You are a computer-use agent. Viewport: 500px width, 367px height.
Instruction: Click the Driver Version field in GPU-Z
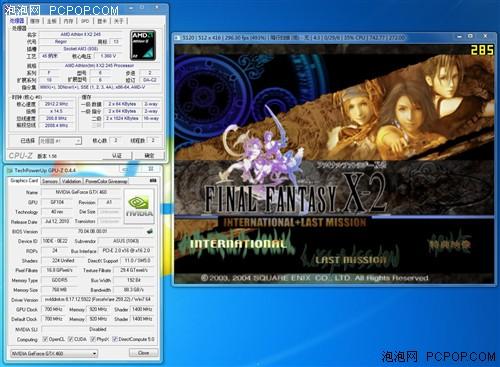(x=97, y=299)
